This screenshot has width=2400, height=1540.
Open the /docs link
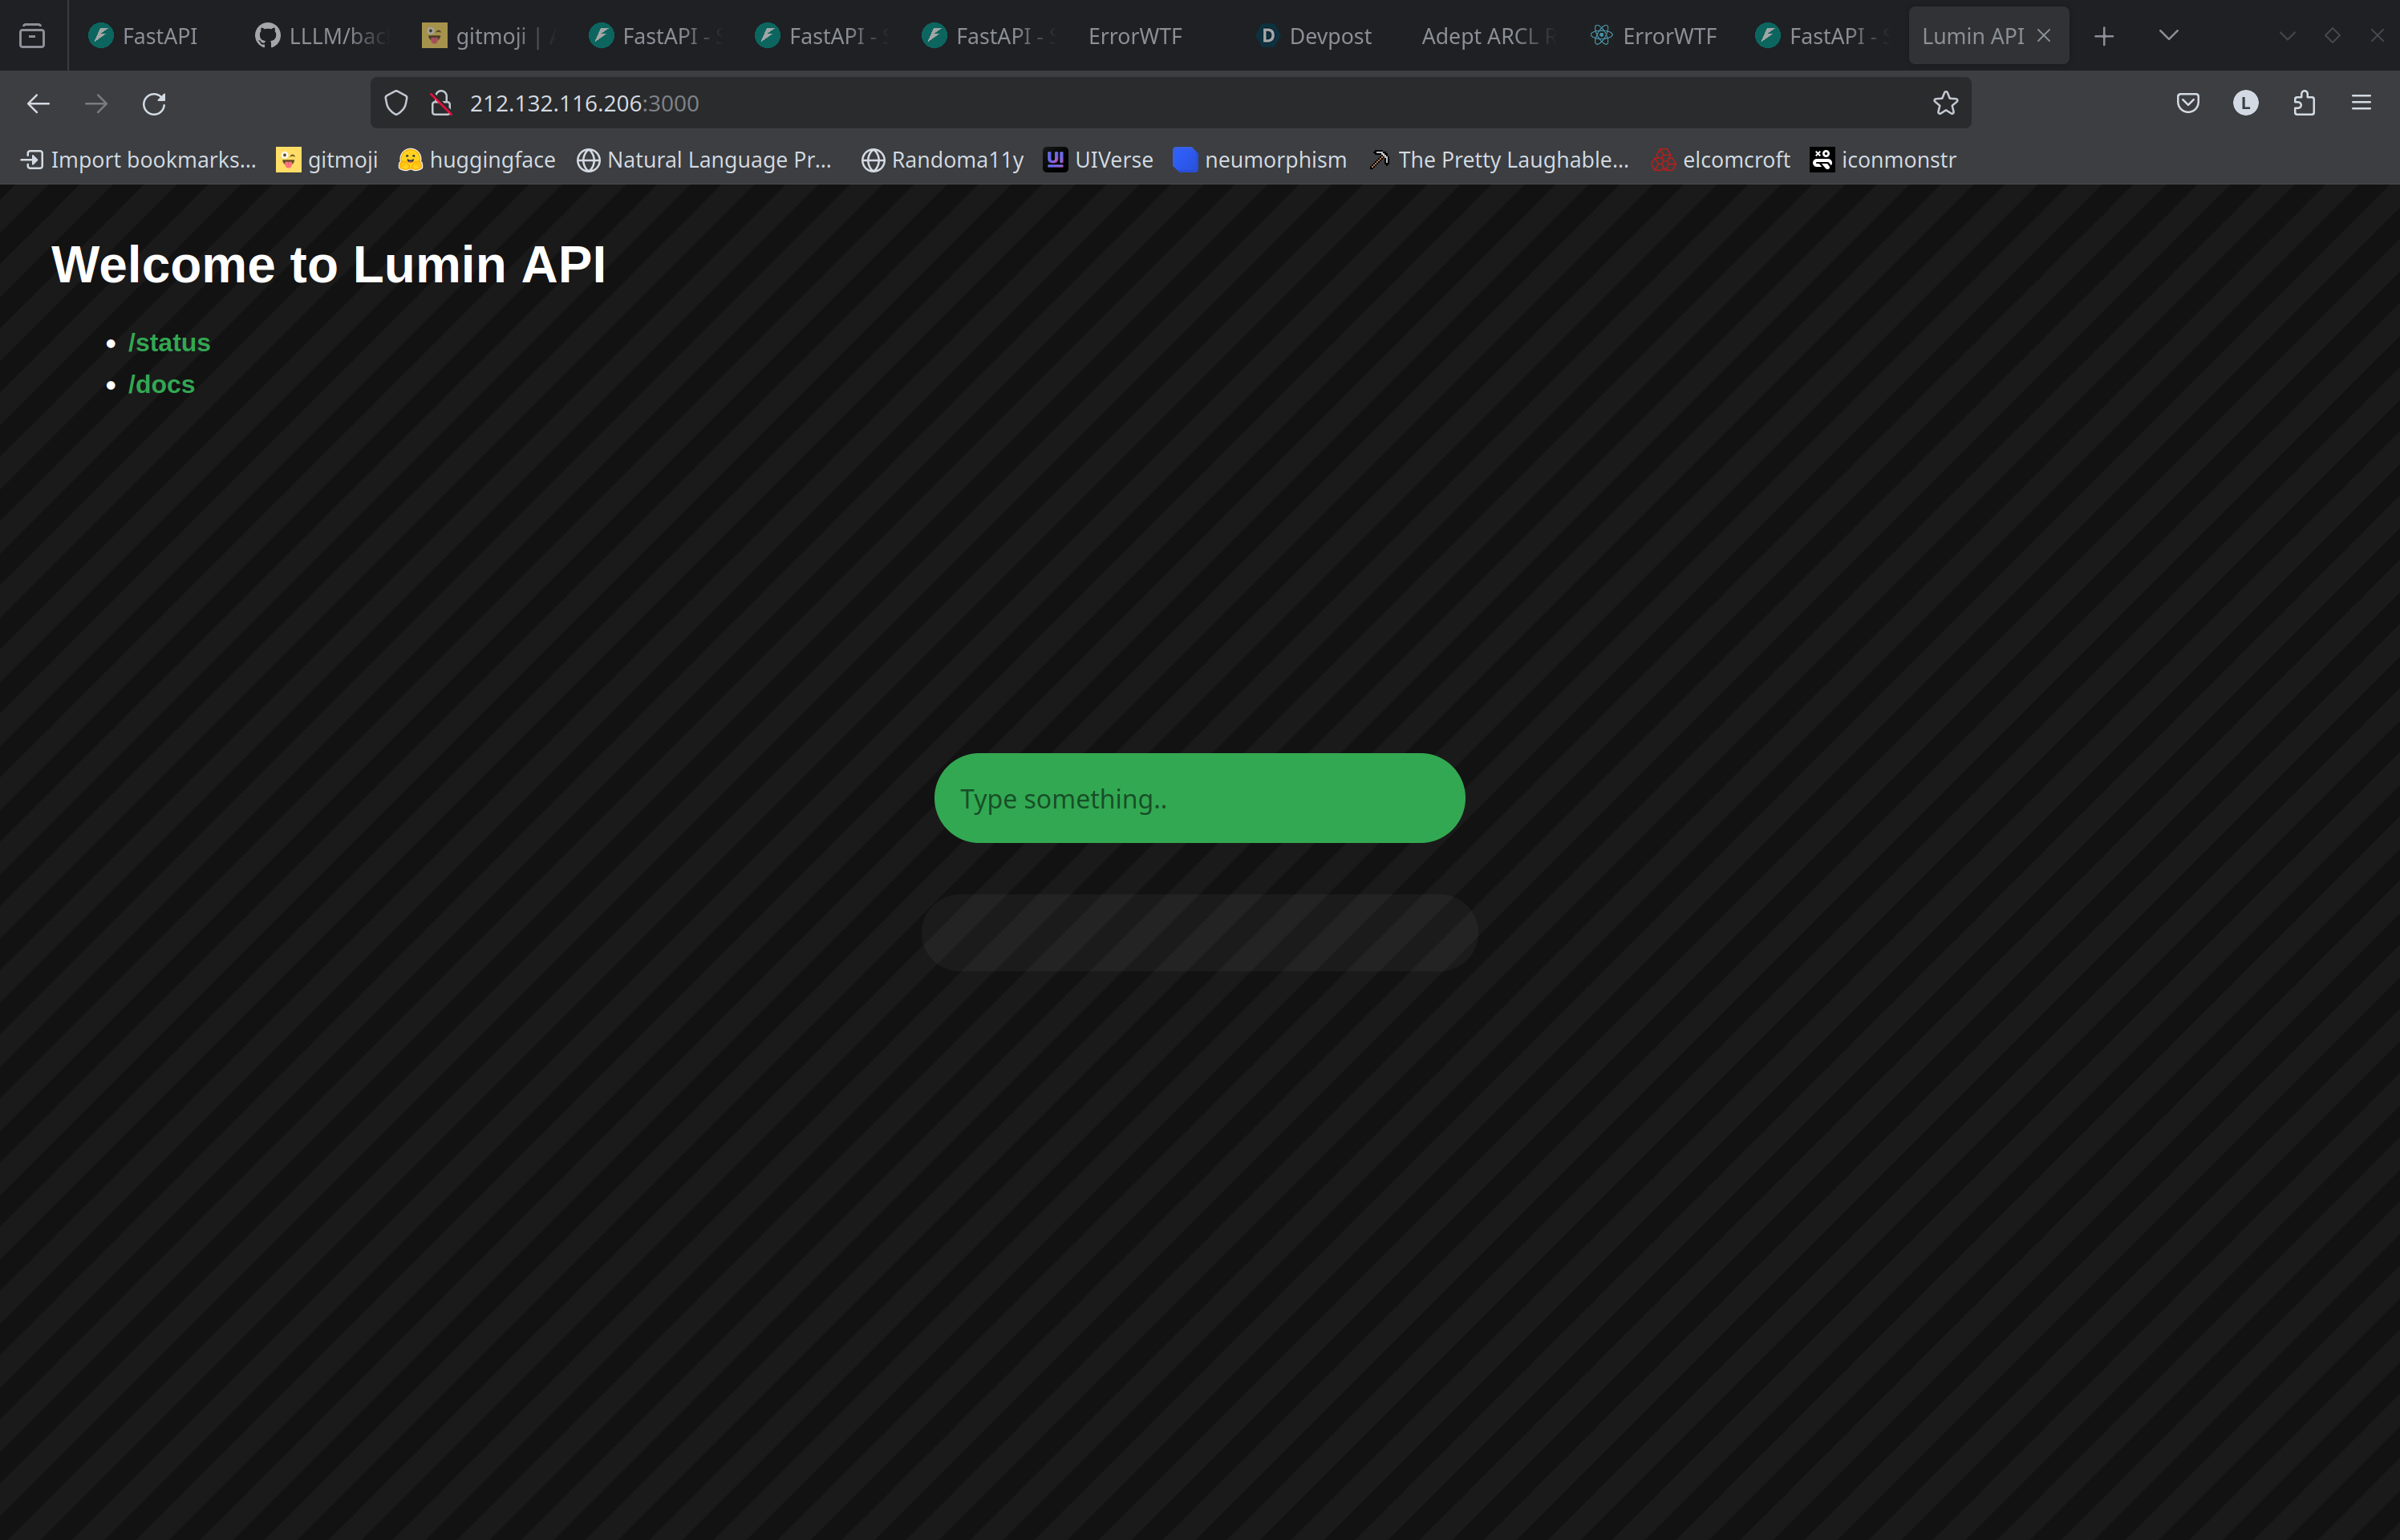pos(161,384)
